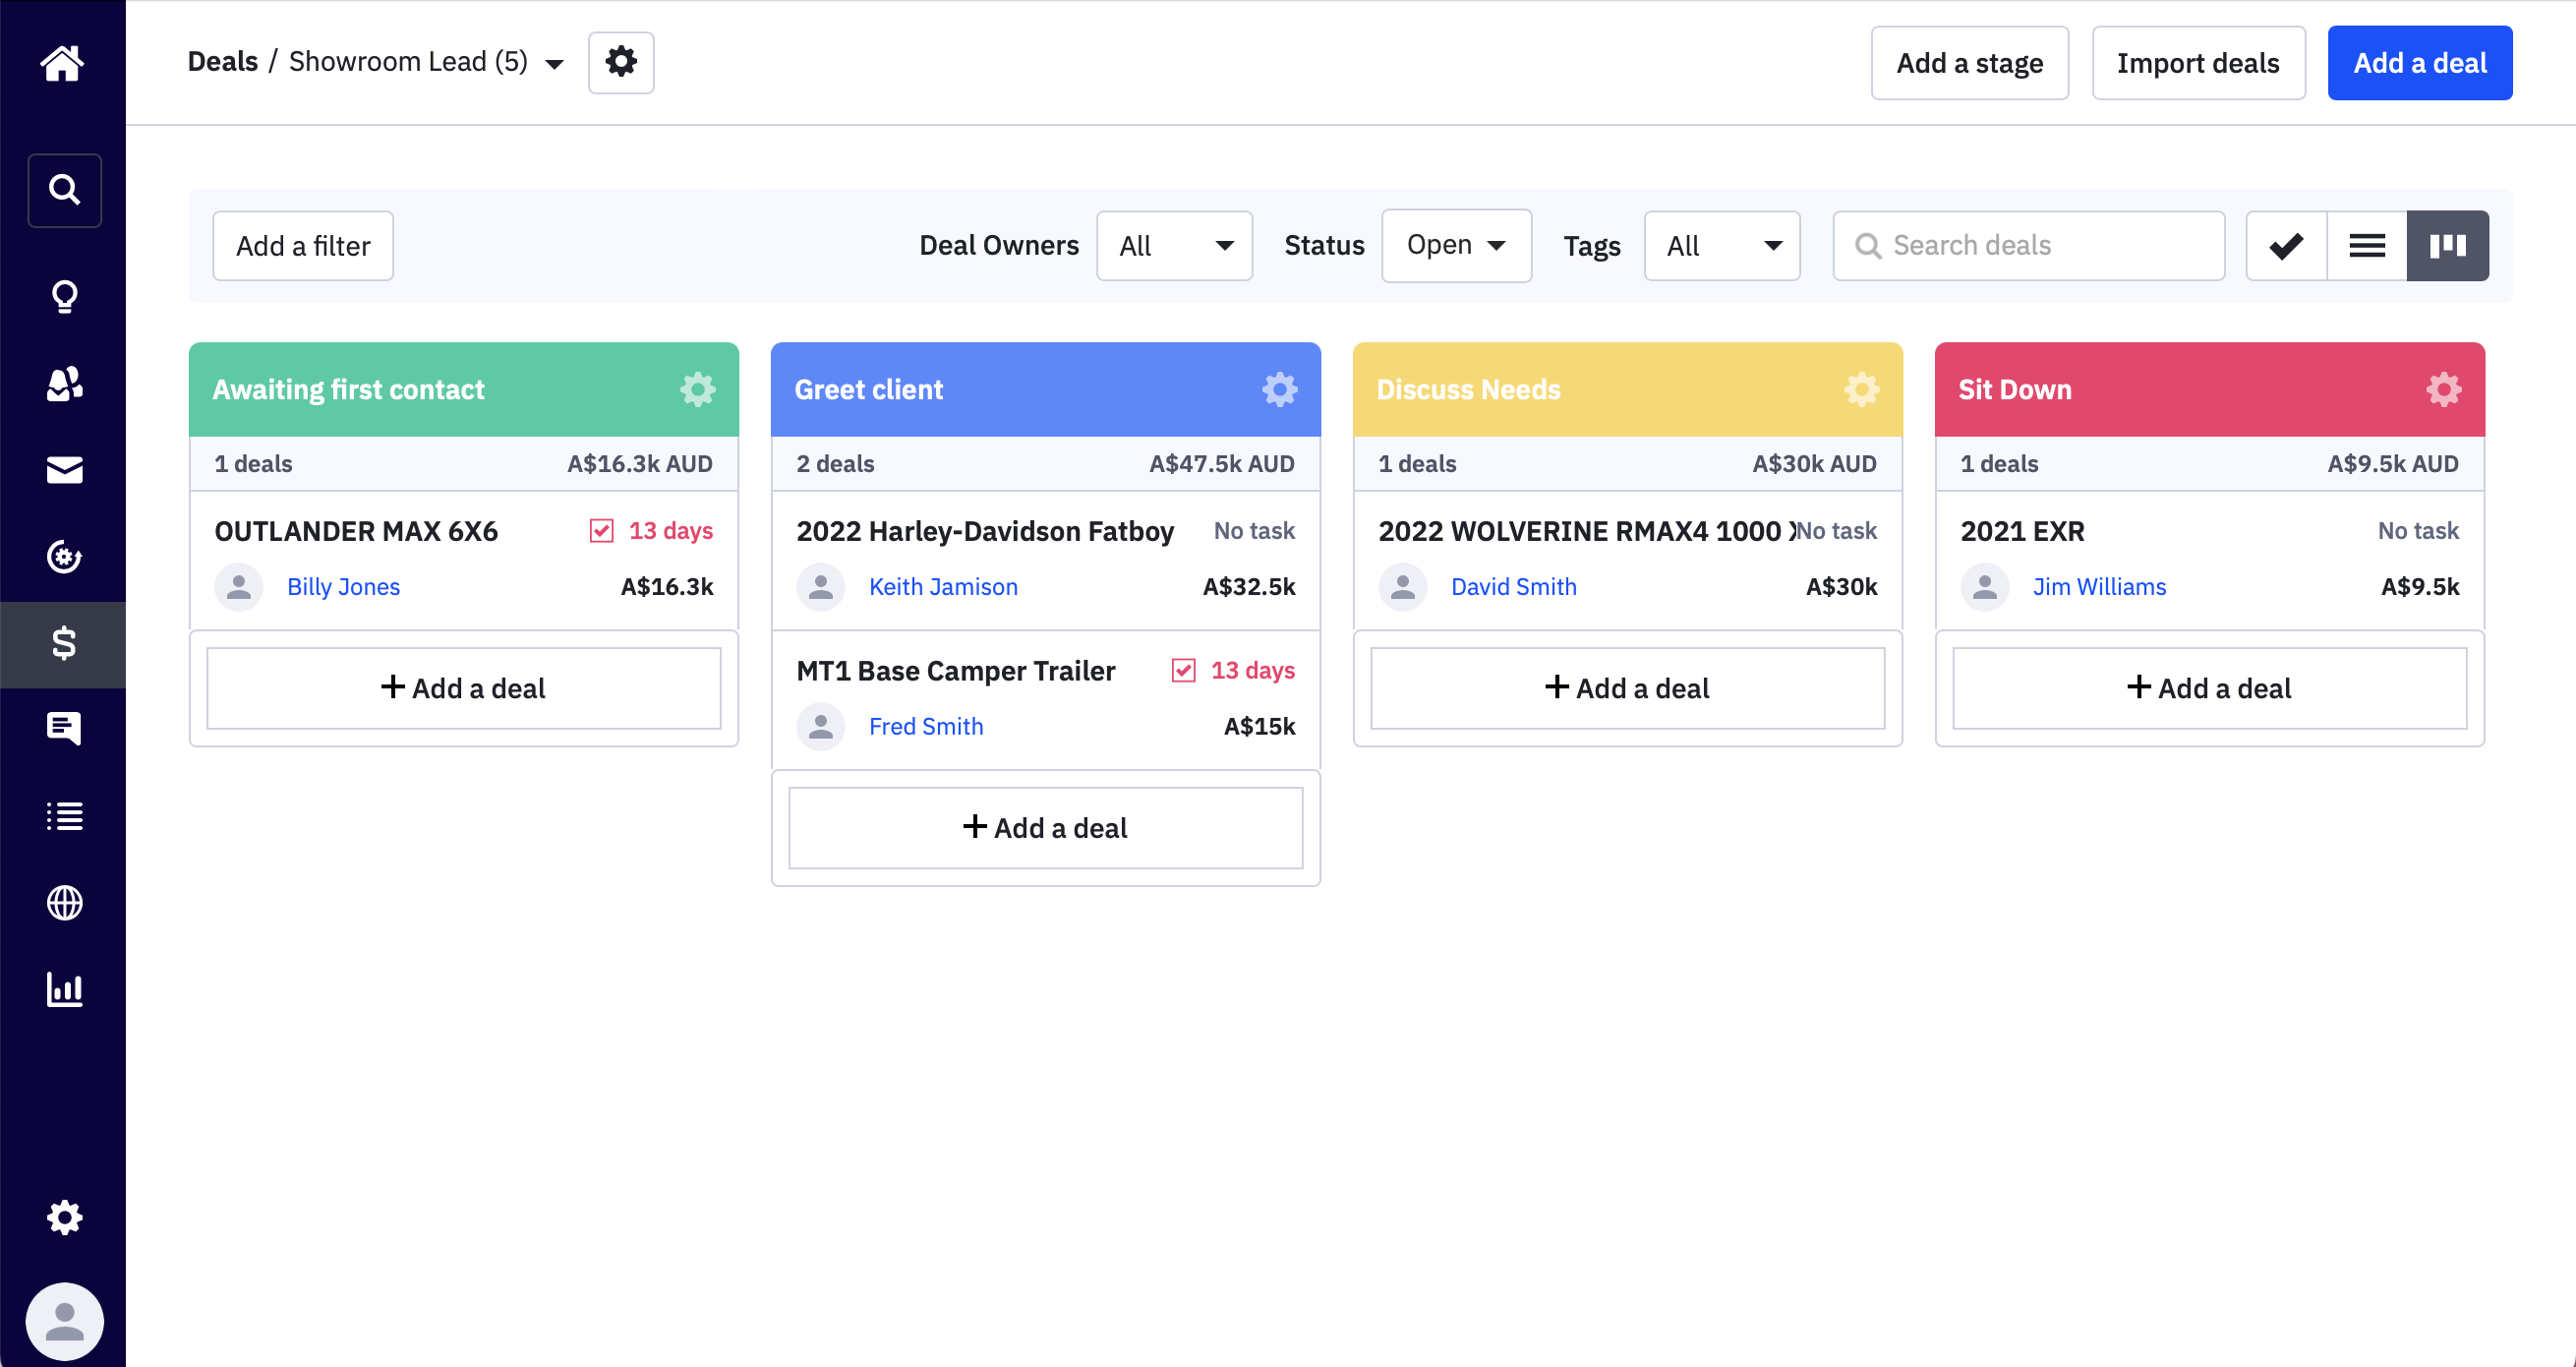Open the Conversations chat icon
Screen dimensions: 2576x1367
click(x=64, y=729)
